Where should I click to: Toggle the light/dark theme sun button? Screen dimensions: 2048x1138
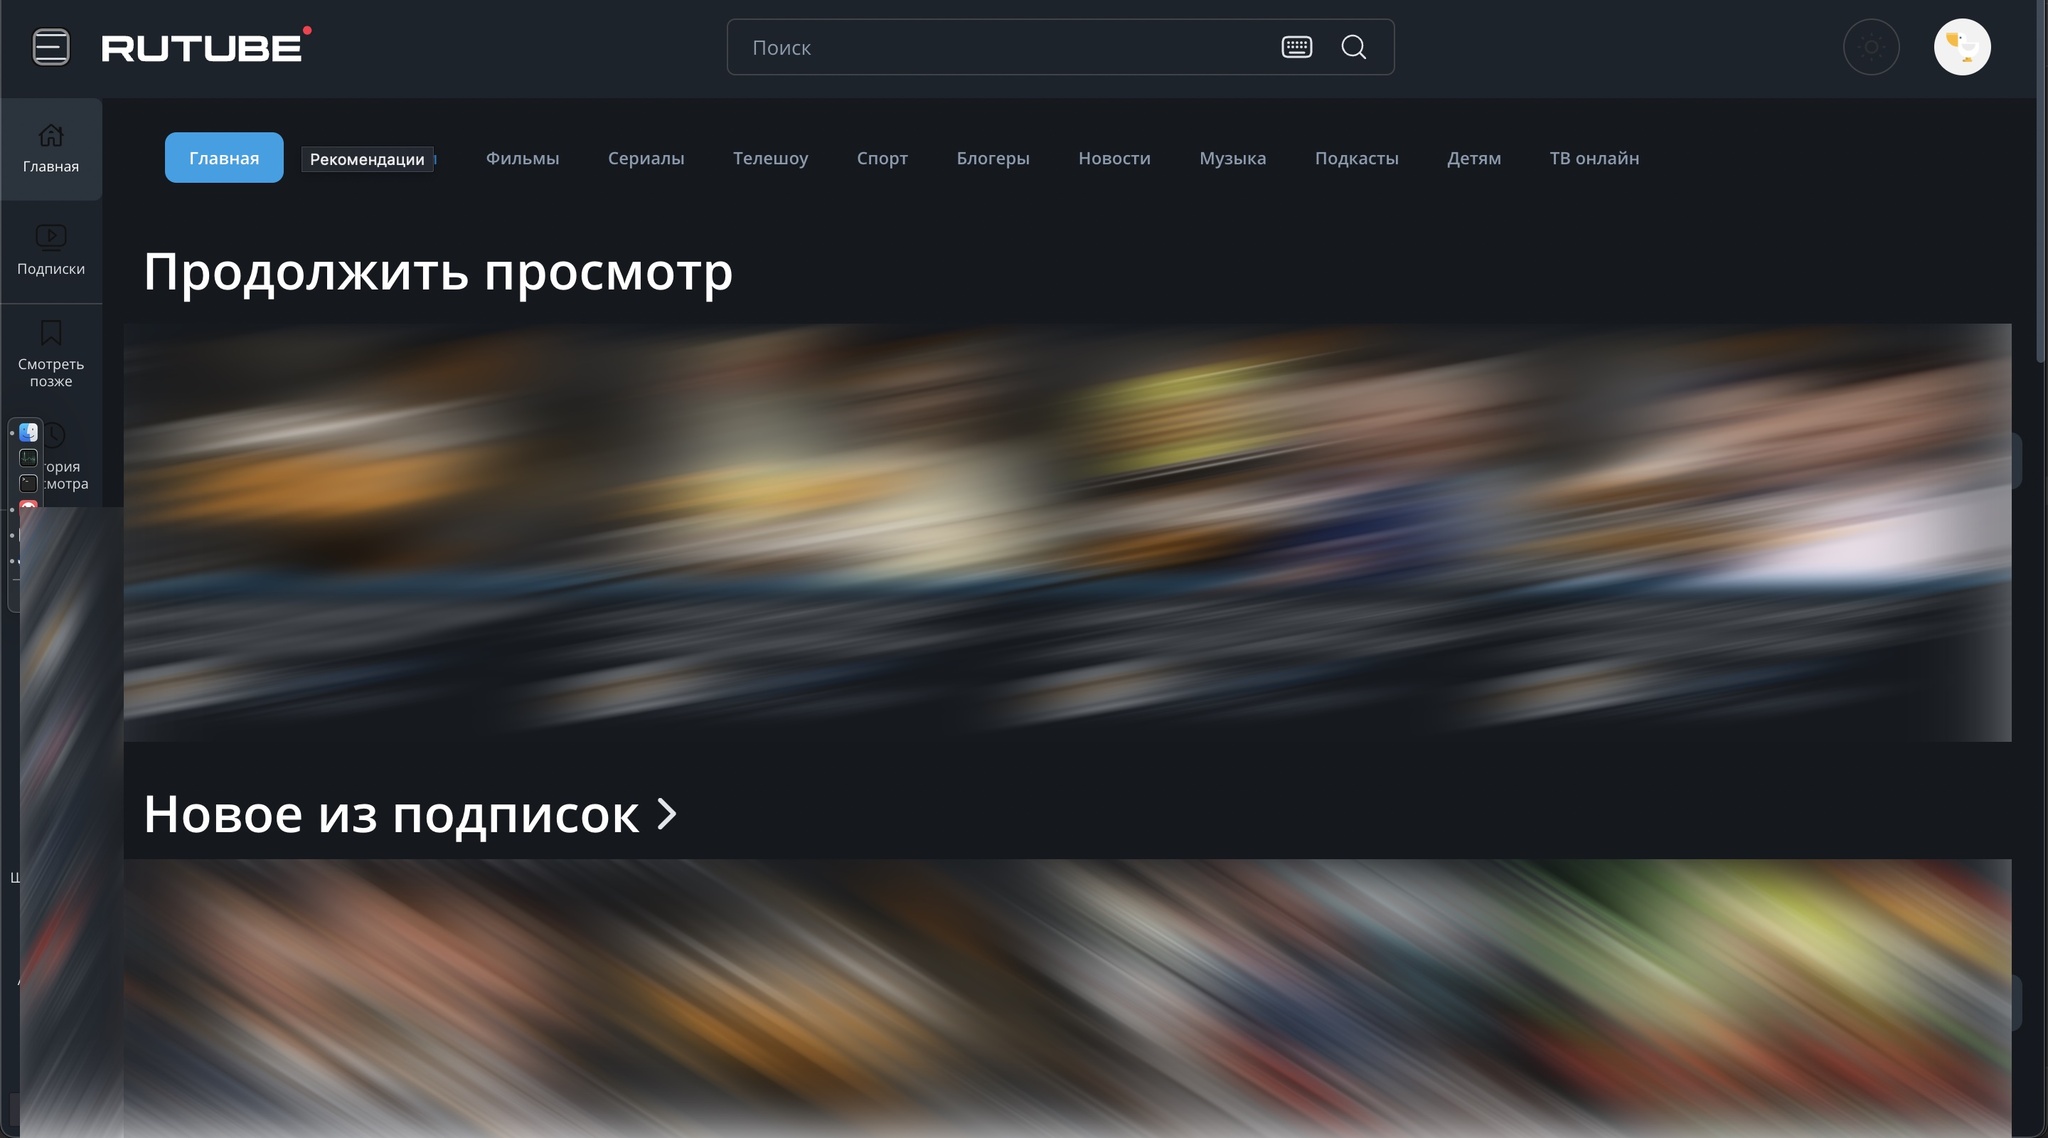pyautogui.click(x=1871, y=47)
